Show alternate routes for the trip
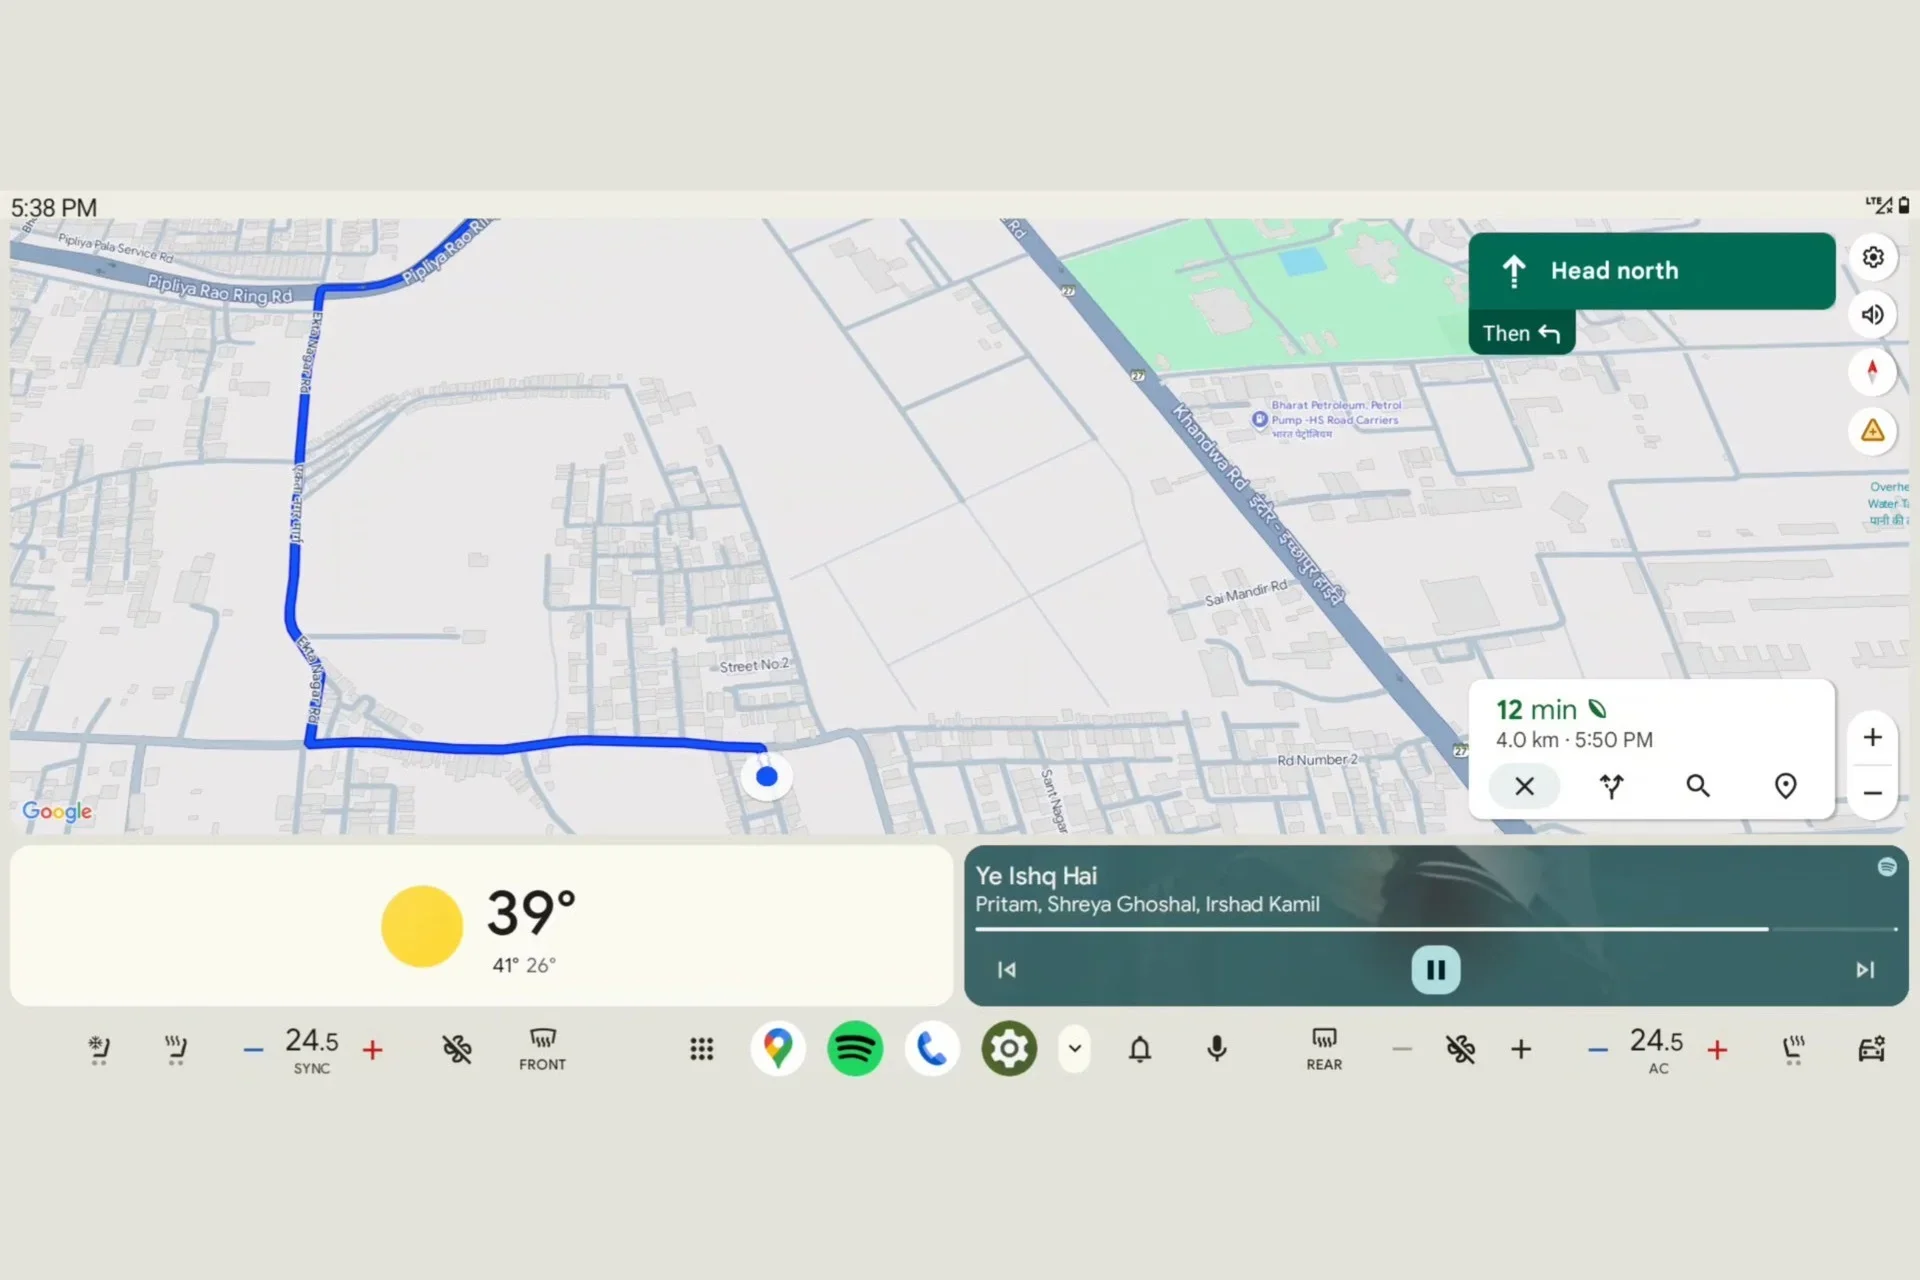The height and width of the screenshot is (1280, 1920). pos(1611,786)
